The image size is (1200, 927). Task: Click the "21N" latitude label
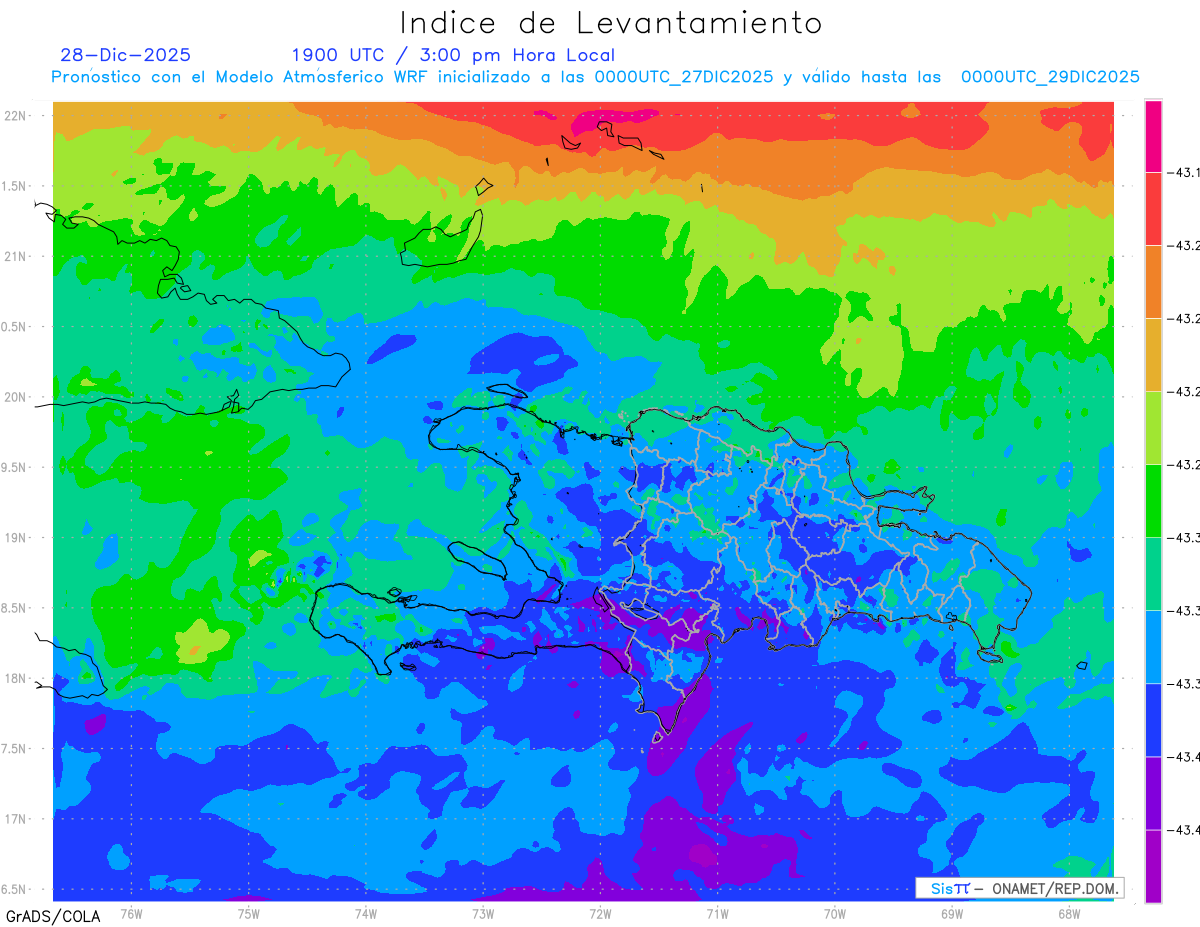(x=16, y=256)
